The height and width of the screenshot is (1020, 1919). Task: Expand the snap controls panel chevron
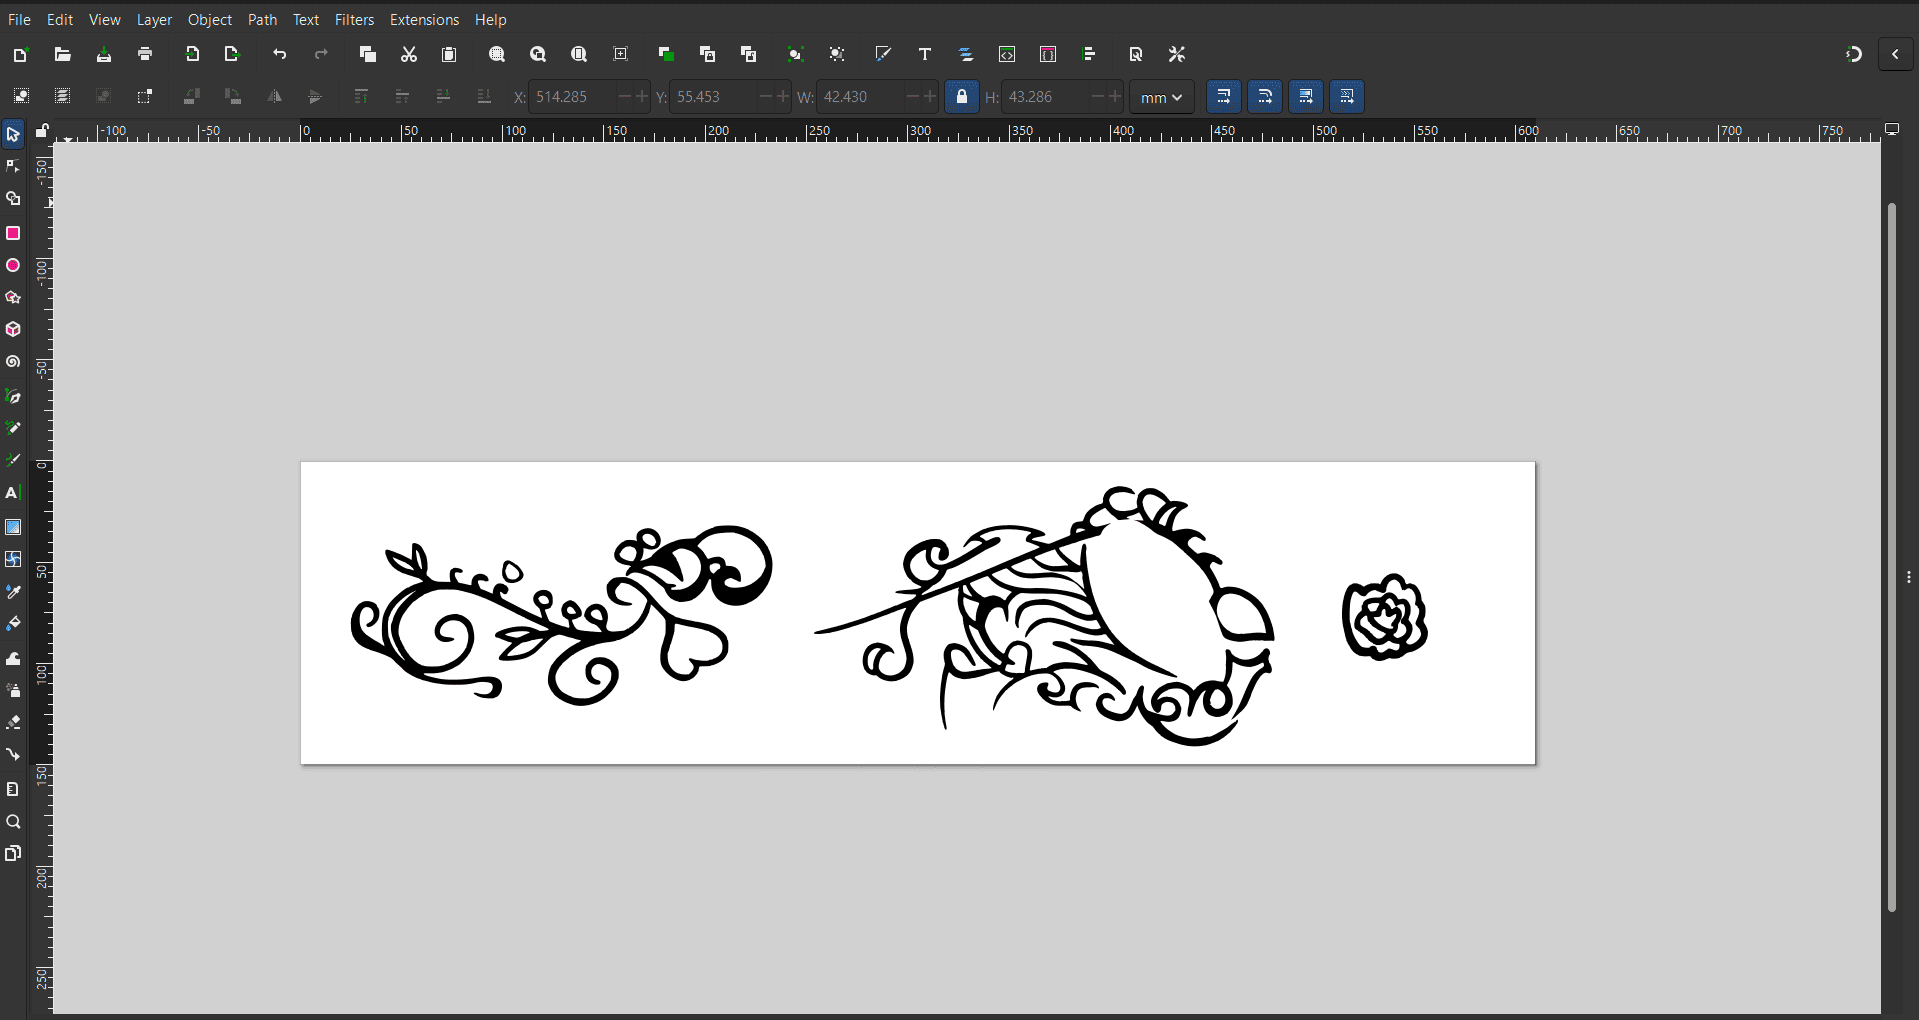[1895, 54]
